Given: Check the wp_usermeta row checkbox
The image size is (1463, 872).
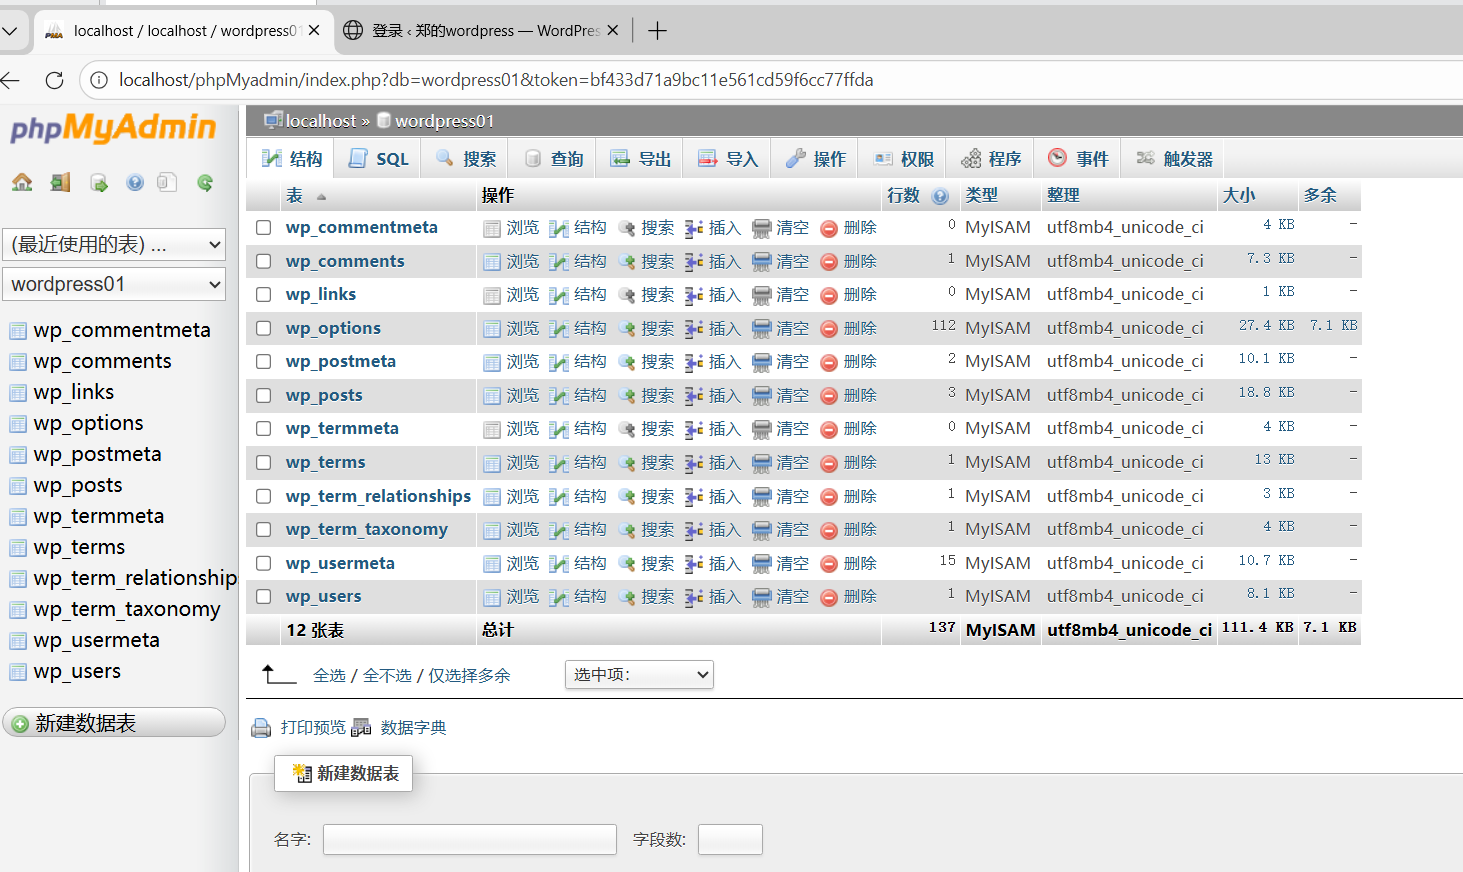Looking at the screenshot, I should pos(264,563).
